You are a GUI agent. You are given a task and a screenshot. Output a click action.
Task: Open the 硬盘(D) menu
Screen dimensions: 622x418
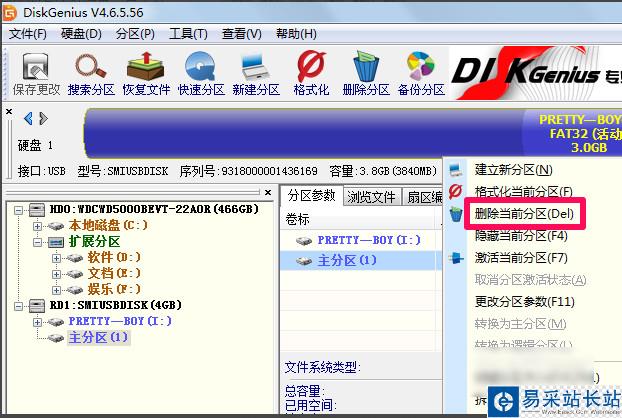click(81, 34)
